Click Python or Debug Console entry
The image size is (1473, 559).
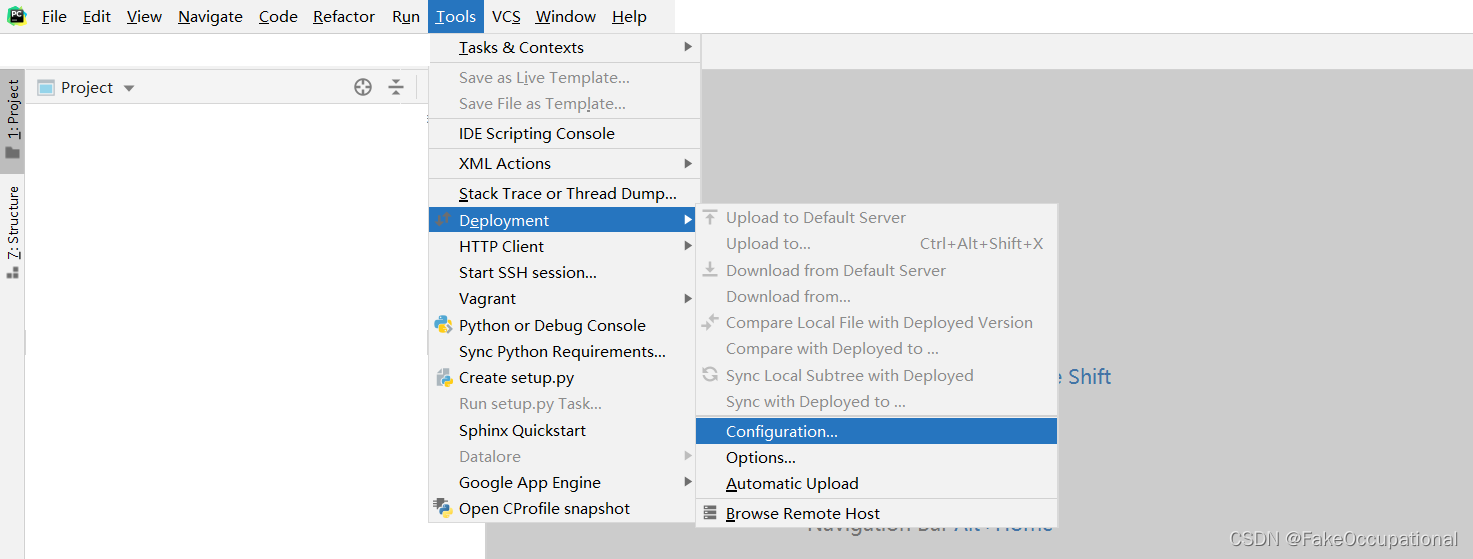pos(564,325)
